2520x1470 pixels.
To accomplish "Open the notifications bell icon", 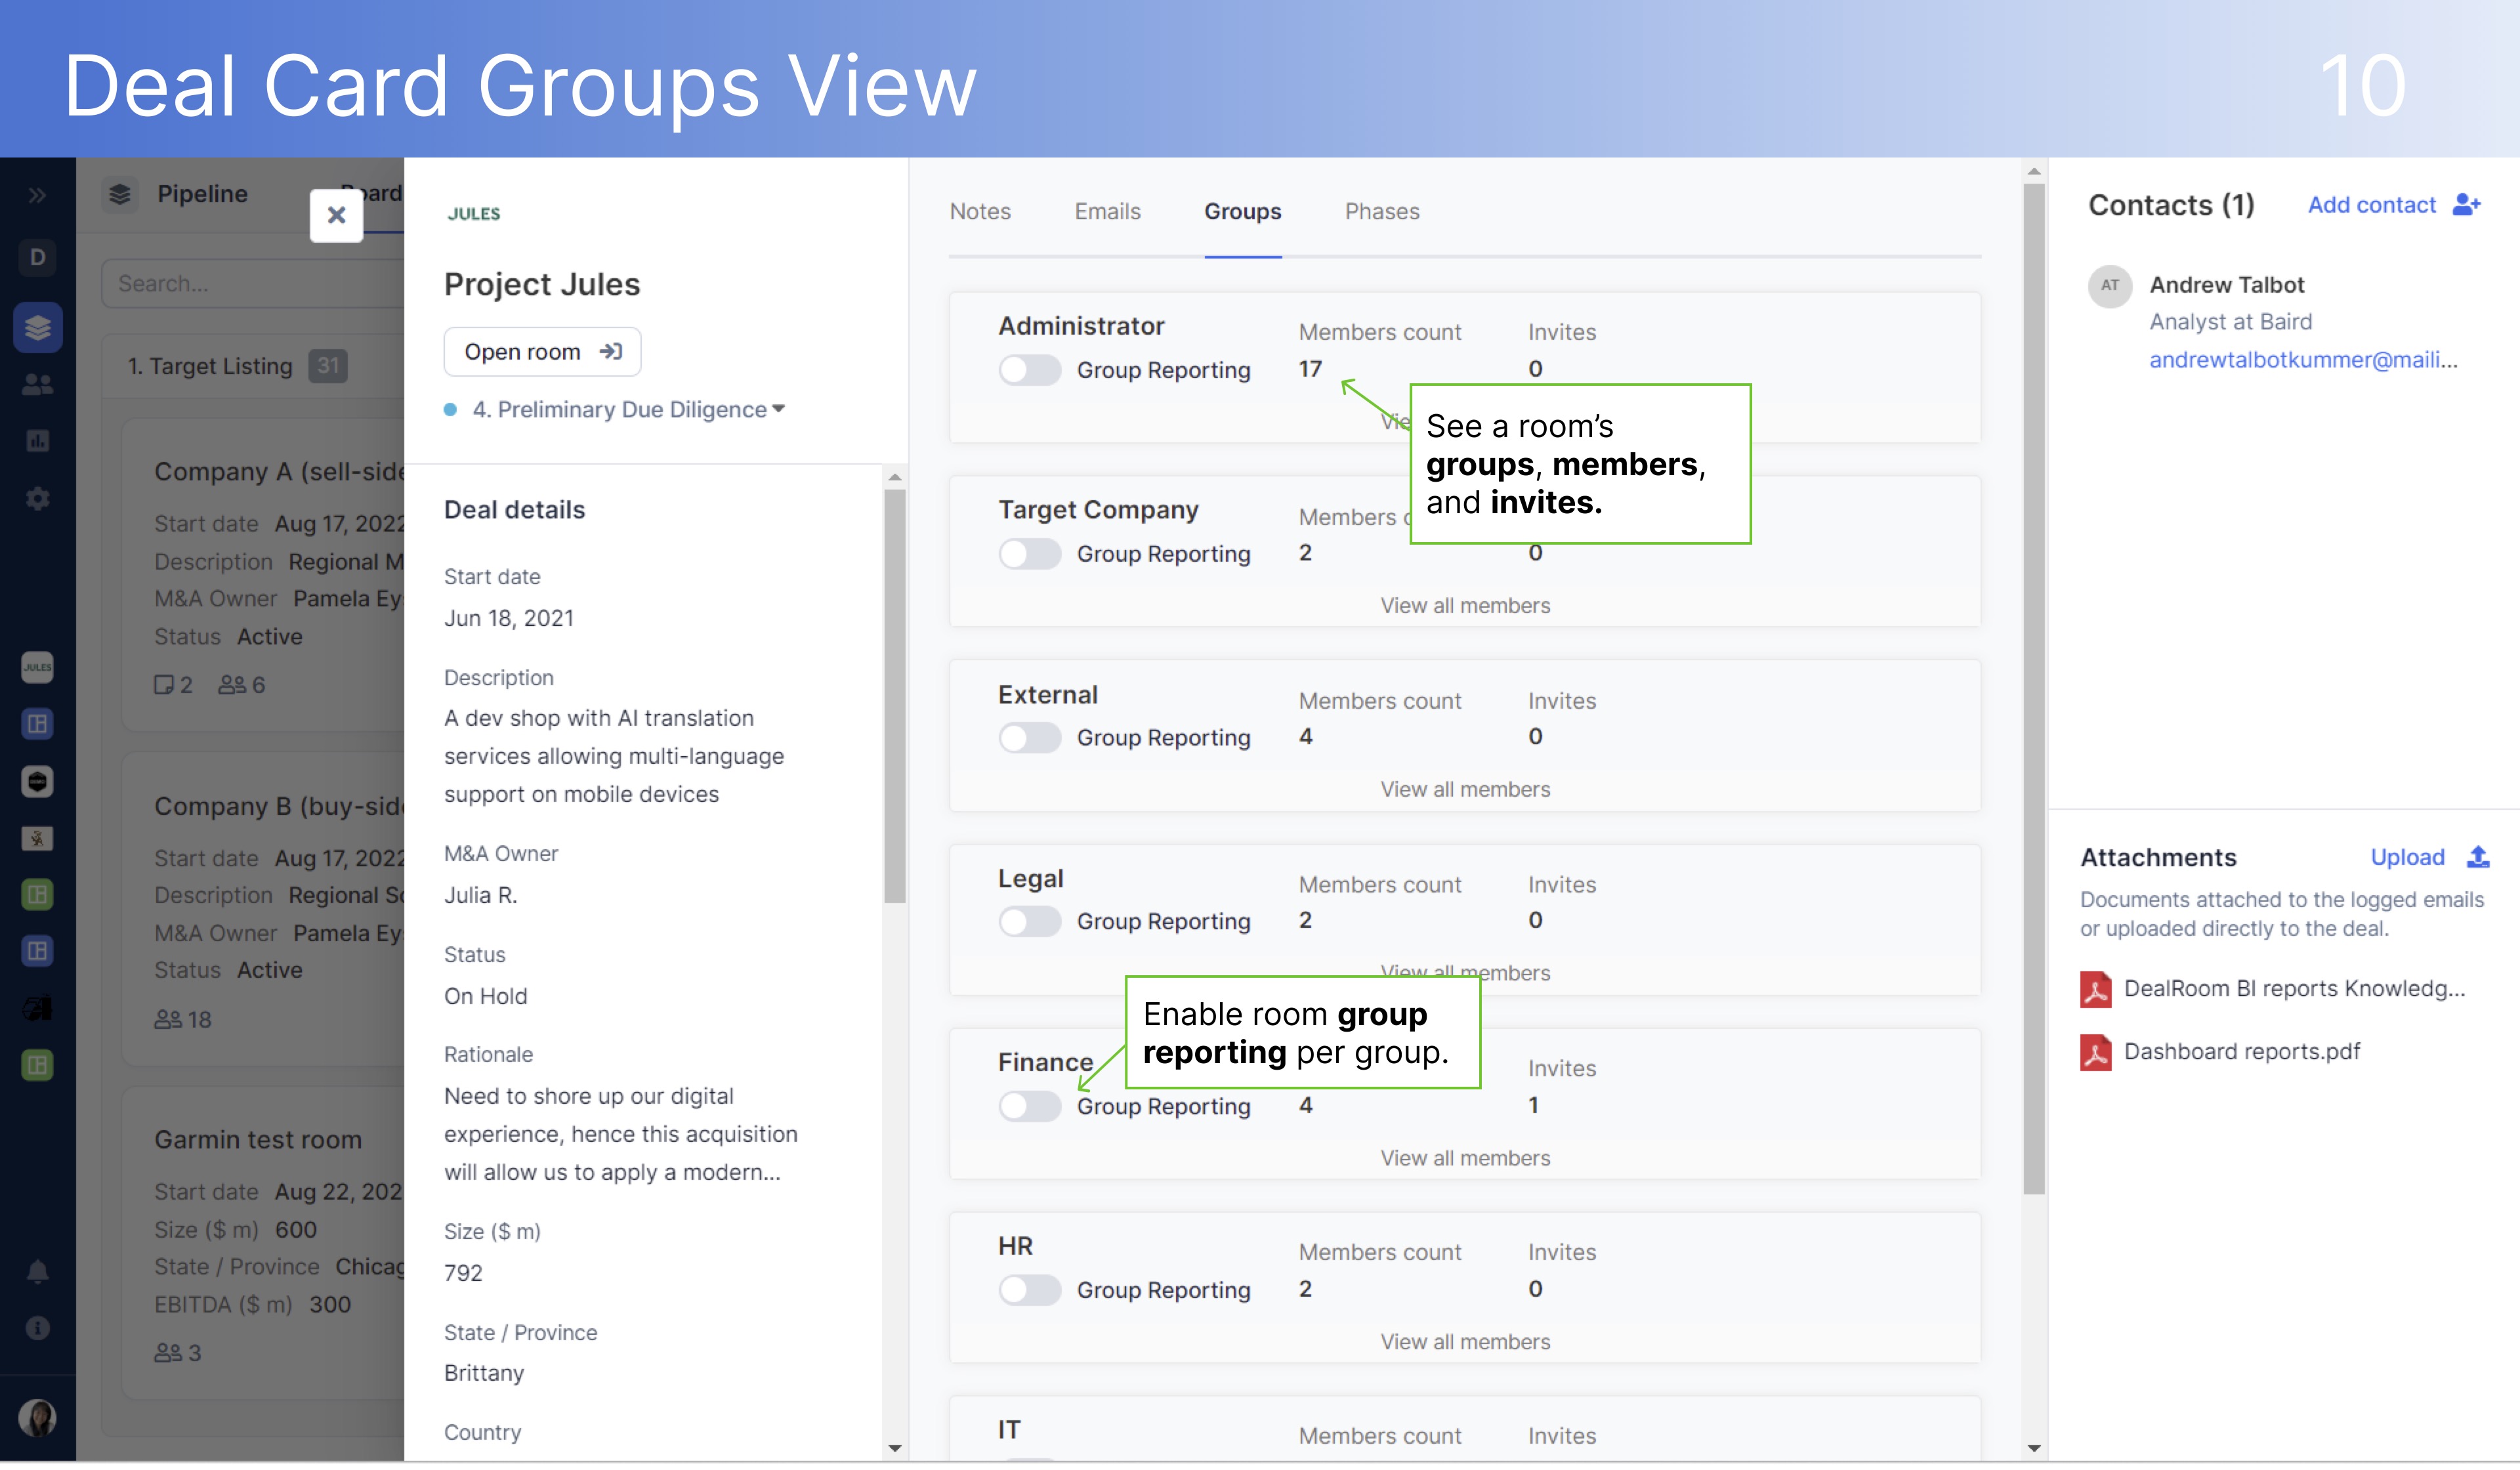I will coord(37,1271).
